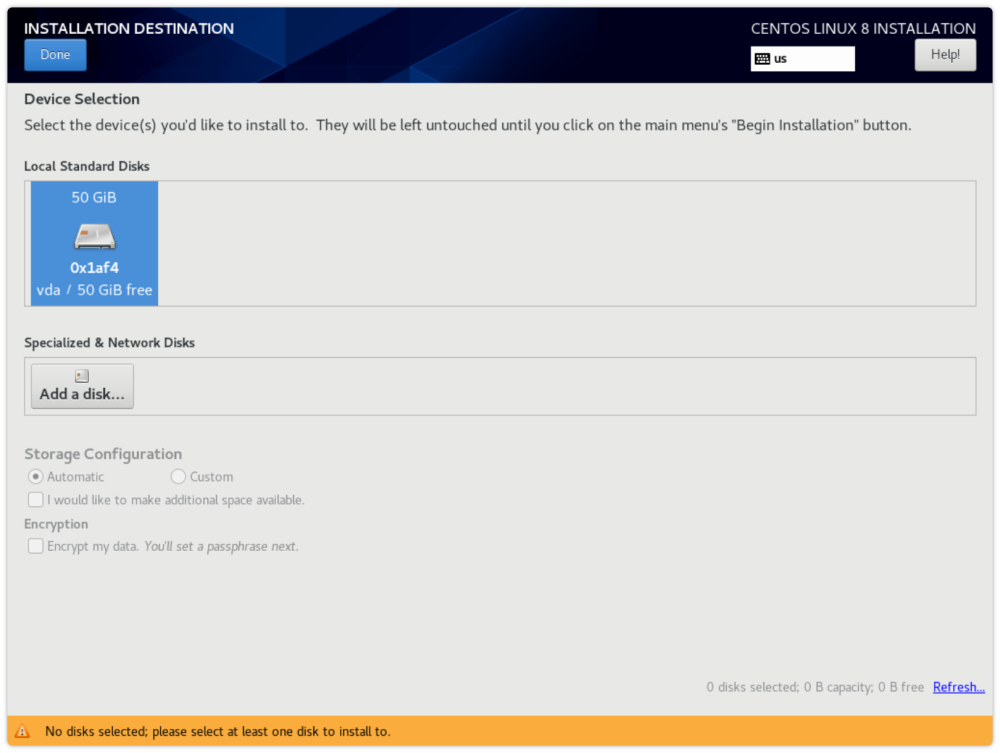
Task: Click the 'Device Selection' heading
Action: click(x=82, y=99)
